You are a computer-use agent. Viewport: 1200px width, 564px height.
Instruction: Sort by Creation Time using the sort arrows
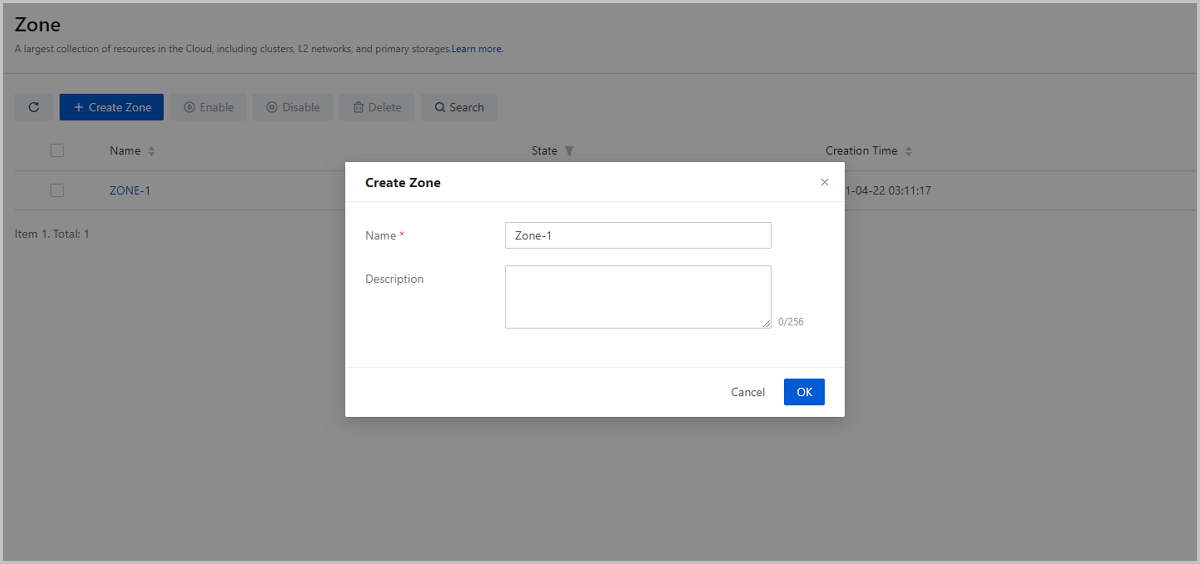[908, 151]
